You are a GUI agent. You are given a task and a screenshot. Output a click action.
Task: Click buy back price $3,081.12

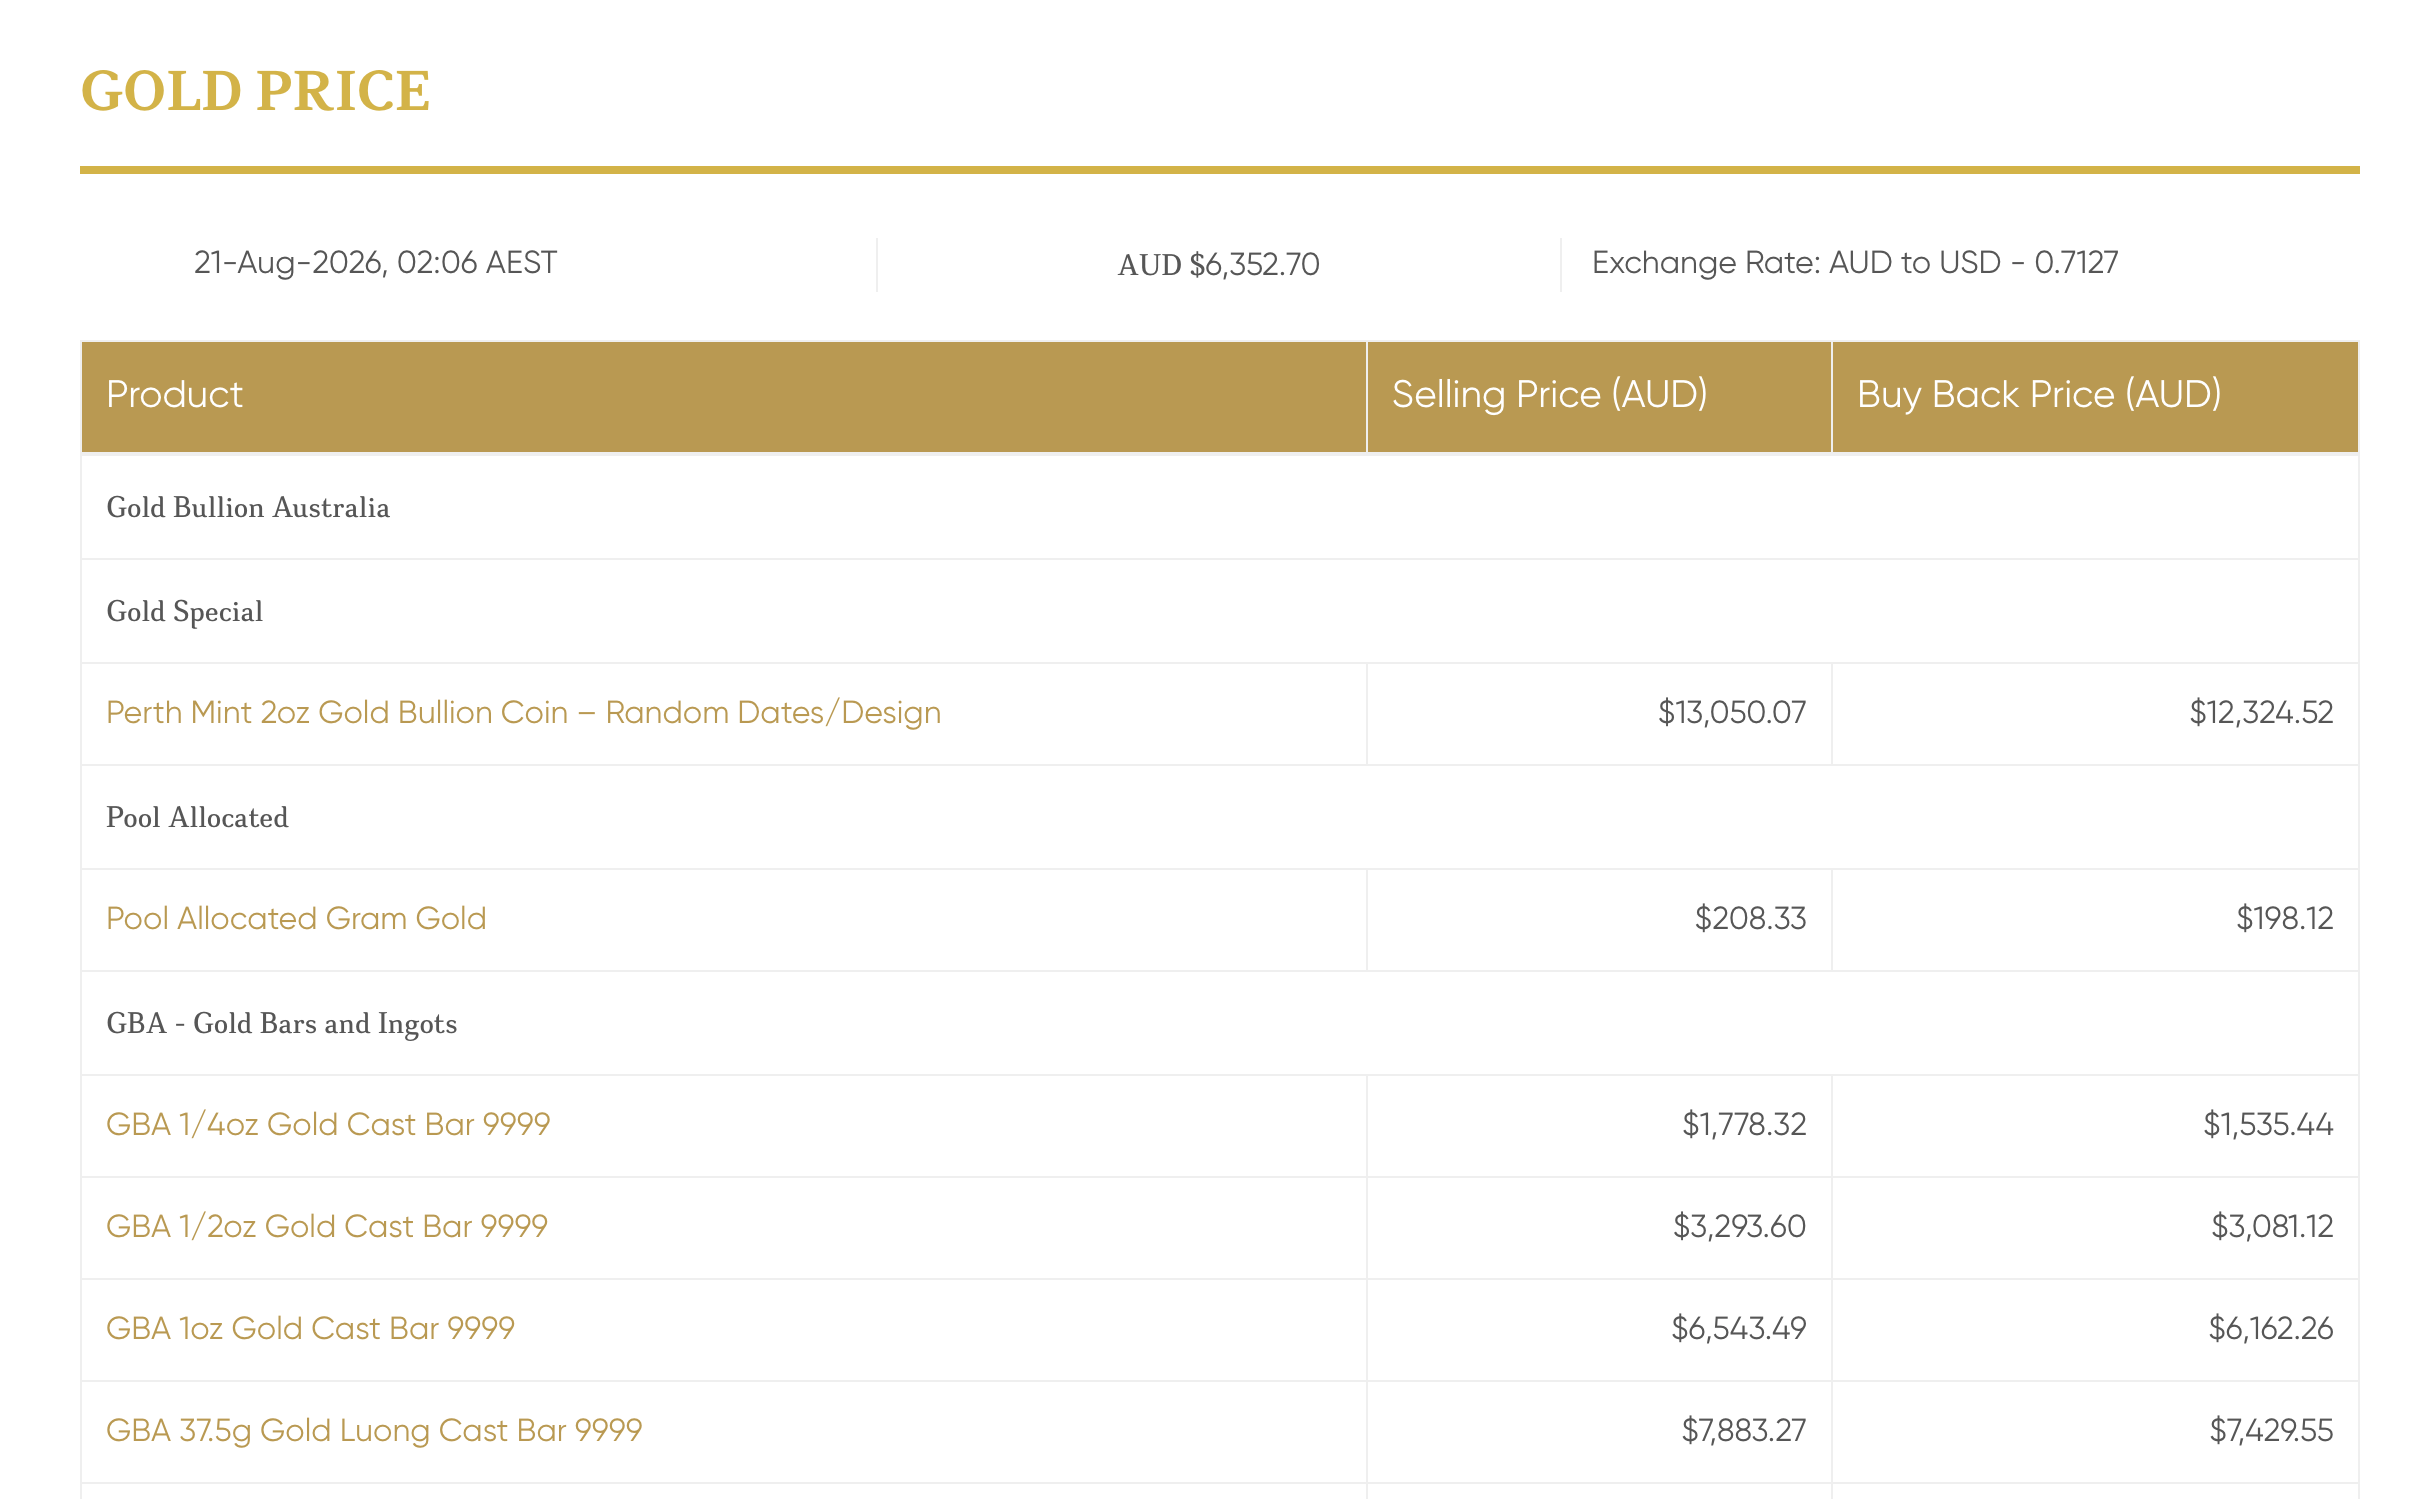coord(2272,1227)
